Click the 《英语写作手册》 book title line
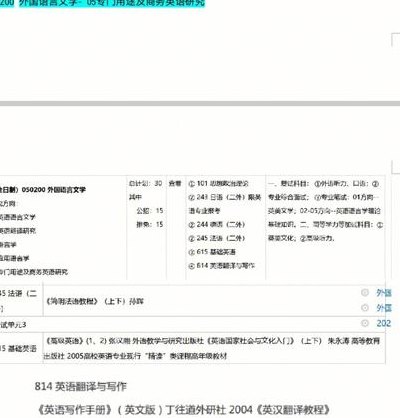Image resolution: width=400 pixels, height=418 pixels. click(x=183, y=410)
